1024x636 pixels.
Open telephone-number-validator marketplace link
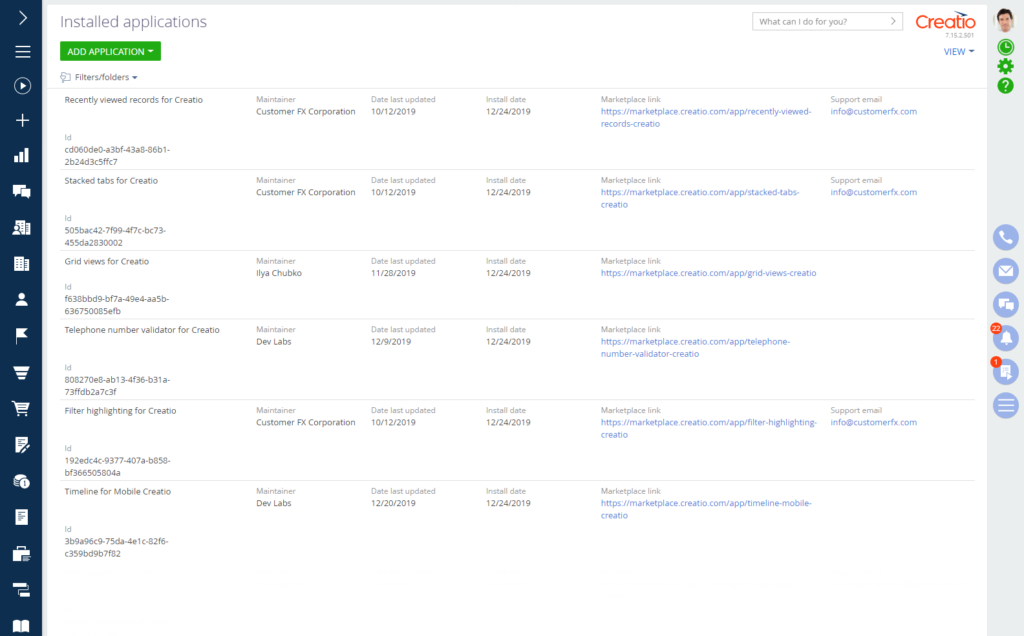coord(696,347)
